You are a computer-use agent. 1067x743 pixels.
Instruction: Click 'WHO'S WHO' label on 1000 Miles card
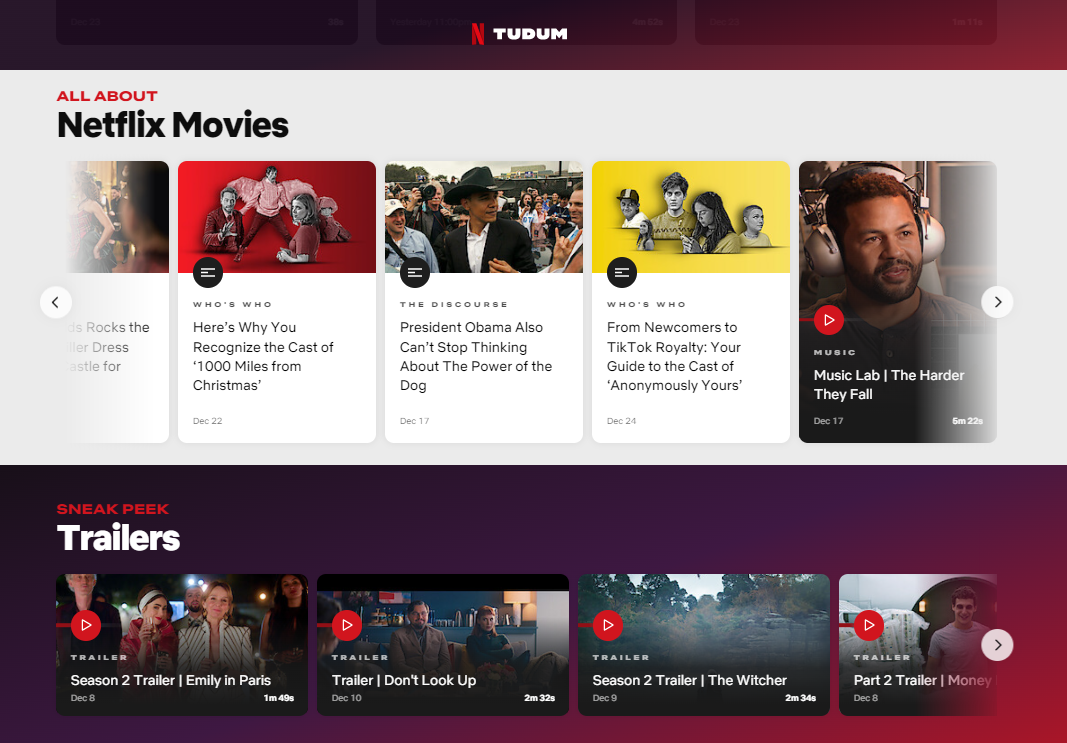click(x=232, y=304)
